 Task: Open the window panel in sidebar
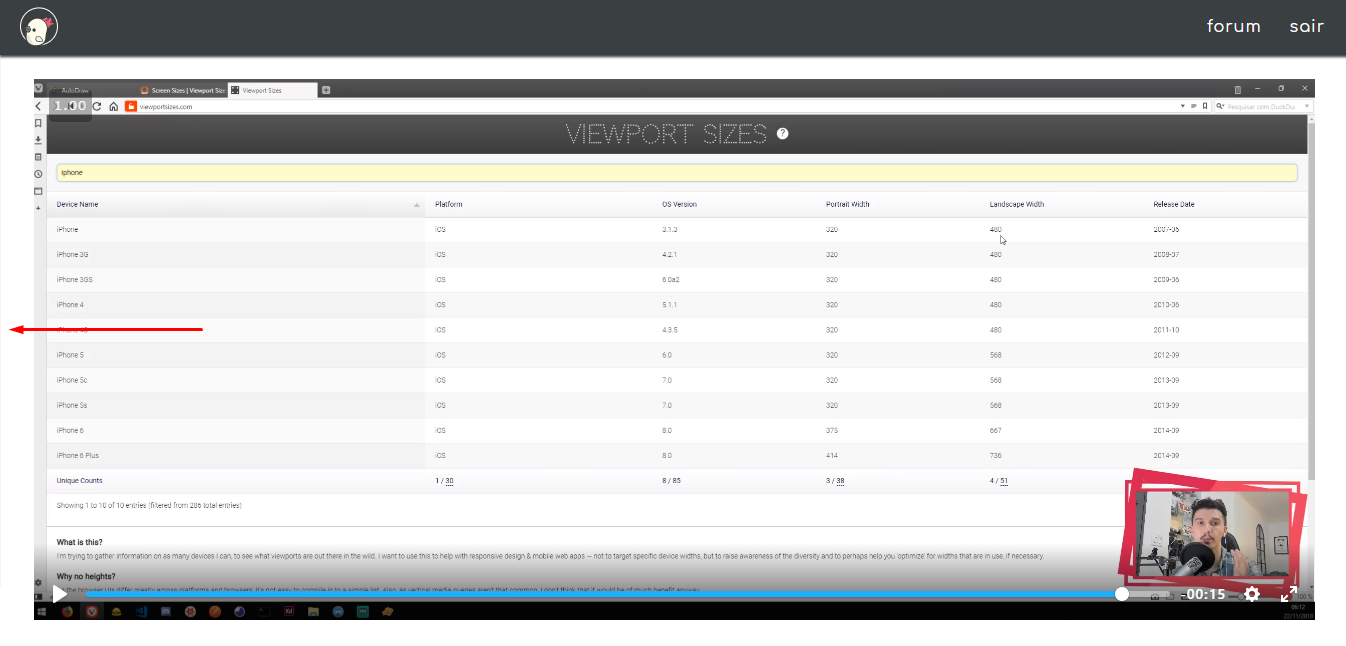pos(38,191)
